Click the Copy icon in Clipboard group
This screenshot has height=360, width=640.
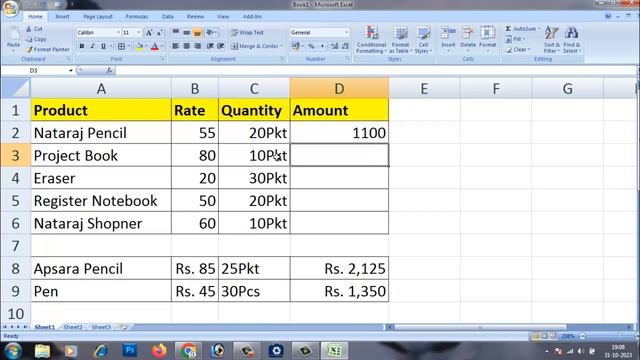tap(29, 39)
